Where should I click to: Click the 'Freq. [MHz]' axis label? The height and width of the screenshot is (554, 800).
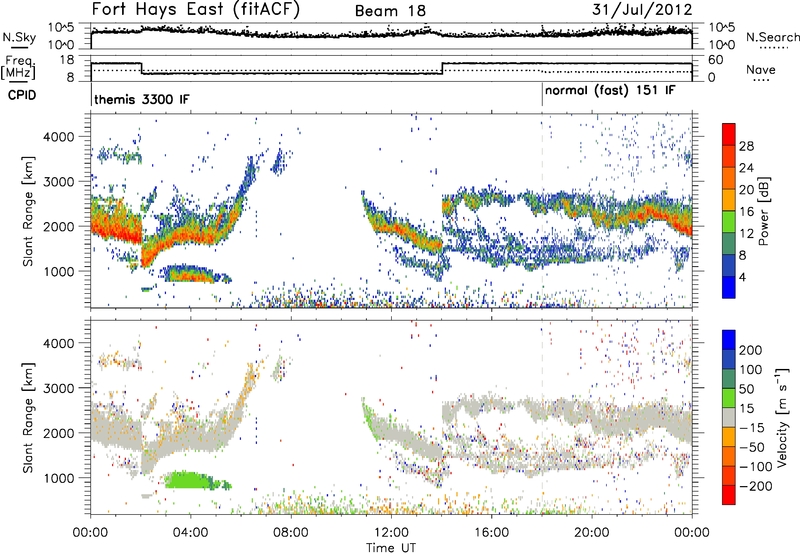[18, 68]
